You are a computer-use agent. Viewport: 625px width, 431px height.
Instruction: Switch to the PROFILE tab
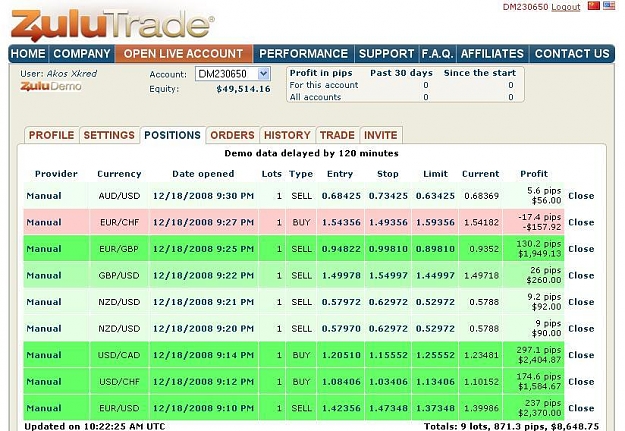point(51,135)
